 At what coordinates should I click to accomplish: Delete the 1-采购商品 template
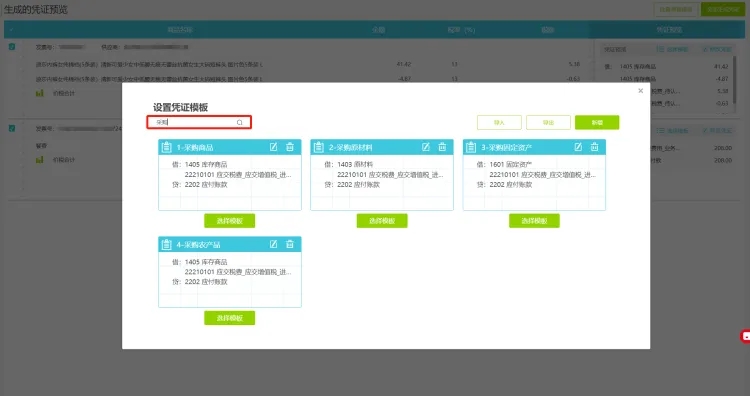point(290,147)
